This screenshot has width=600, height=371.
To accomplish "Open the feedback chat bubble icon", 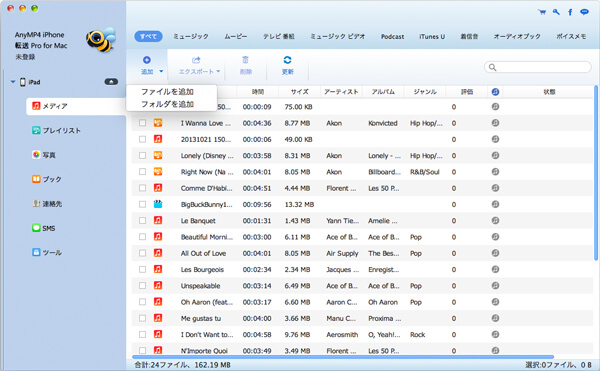I will (584, 12).
